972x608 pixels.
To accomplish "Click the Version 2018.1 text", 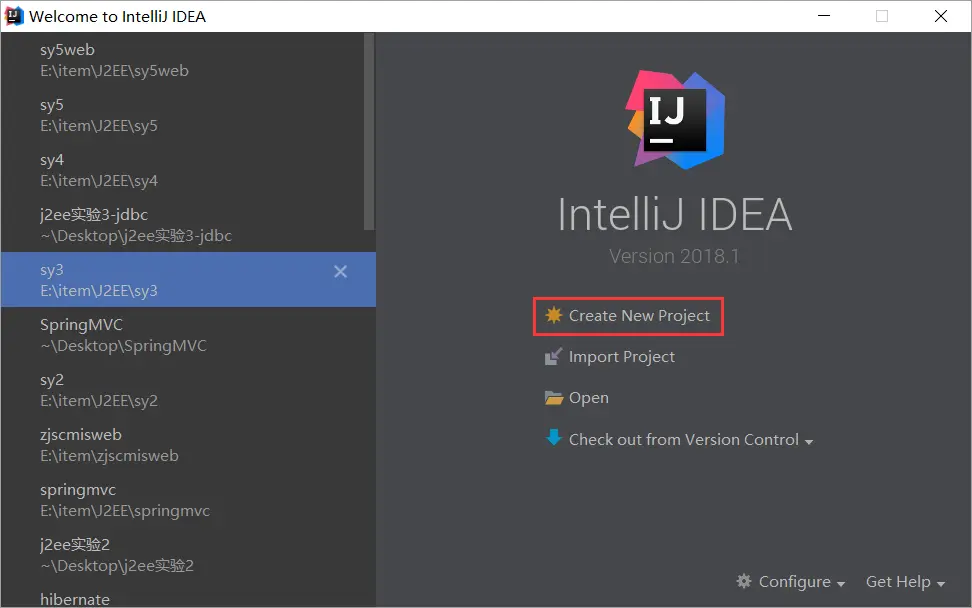I will point(674,256).
